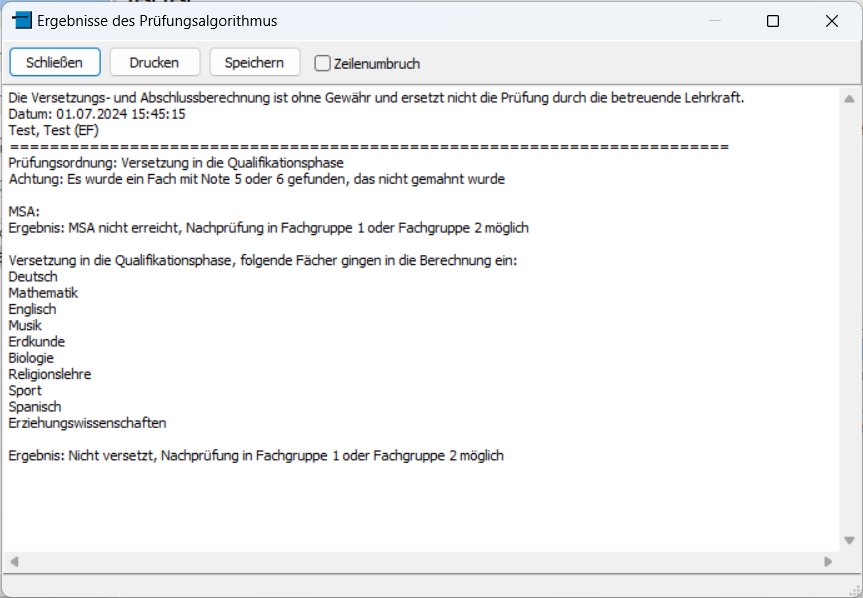Click the horizontal scrollbar left arrow
Viewport: 863px width, 598px height.
click(x=15, y=562)
